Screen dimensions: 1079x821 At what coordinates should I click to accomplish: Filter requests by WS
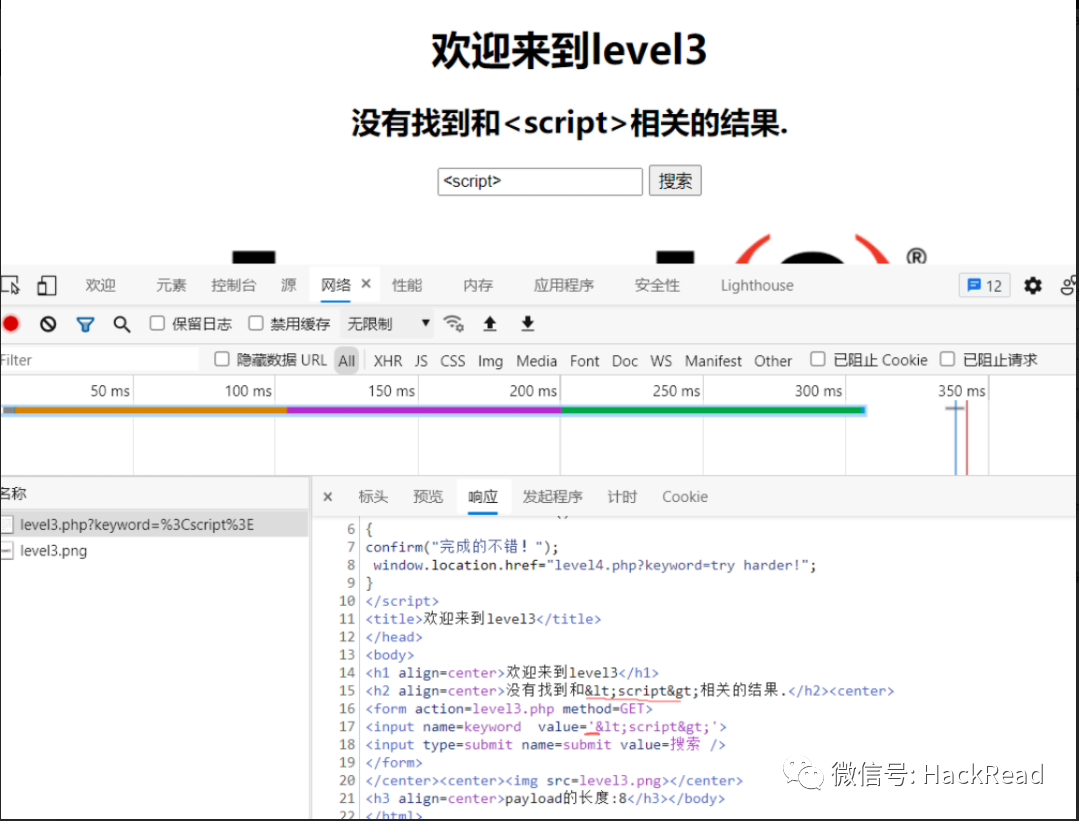[x=661, y=361]
